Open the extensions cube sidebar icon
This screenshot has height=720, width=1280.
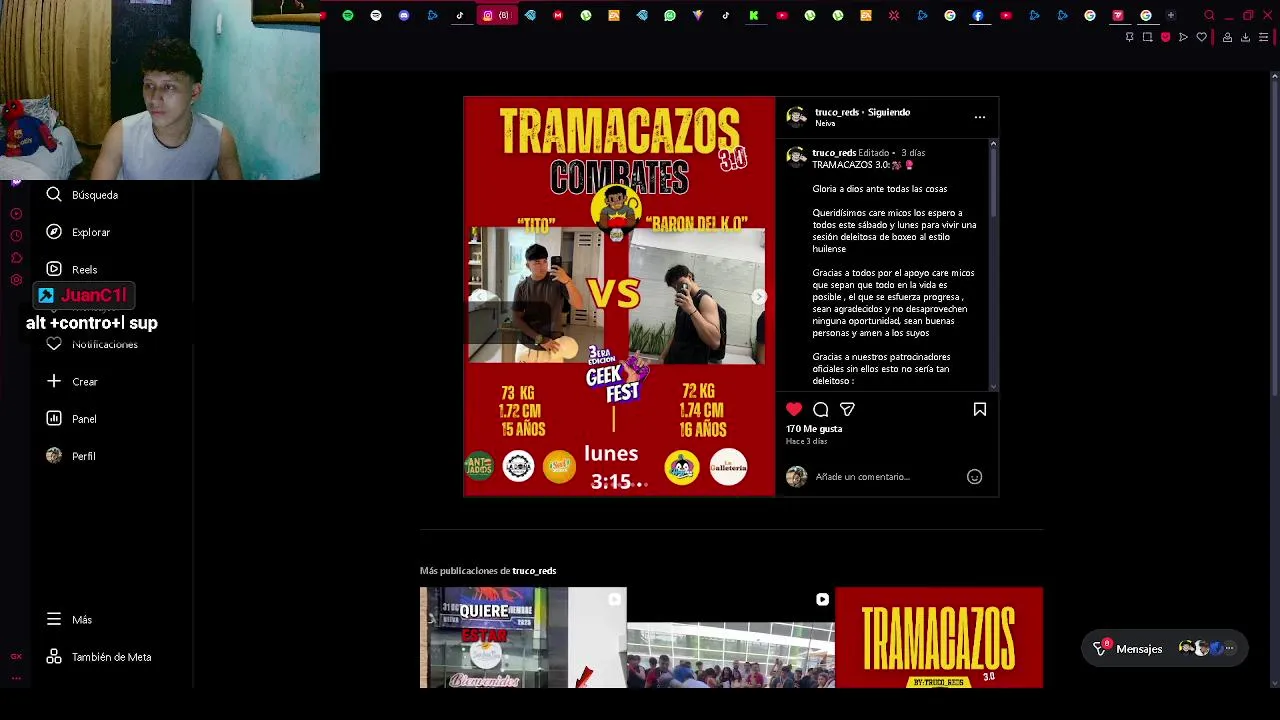16,258
